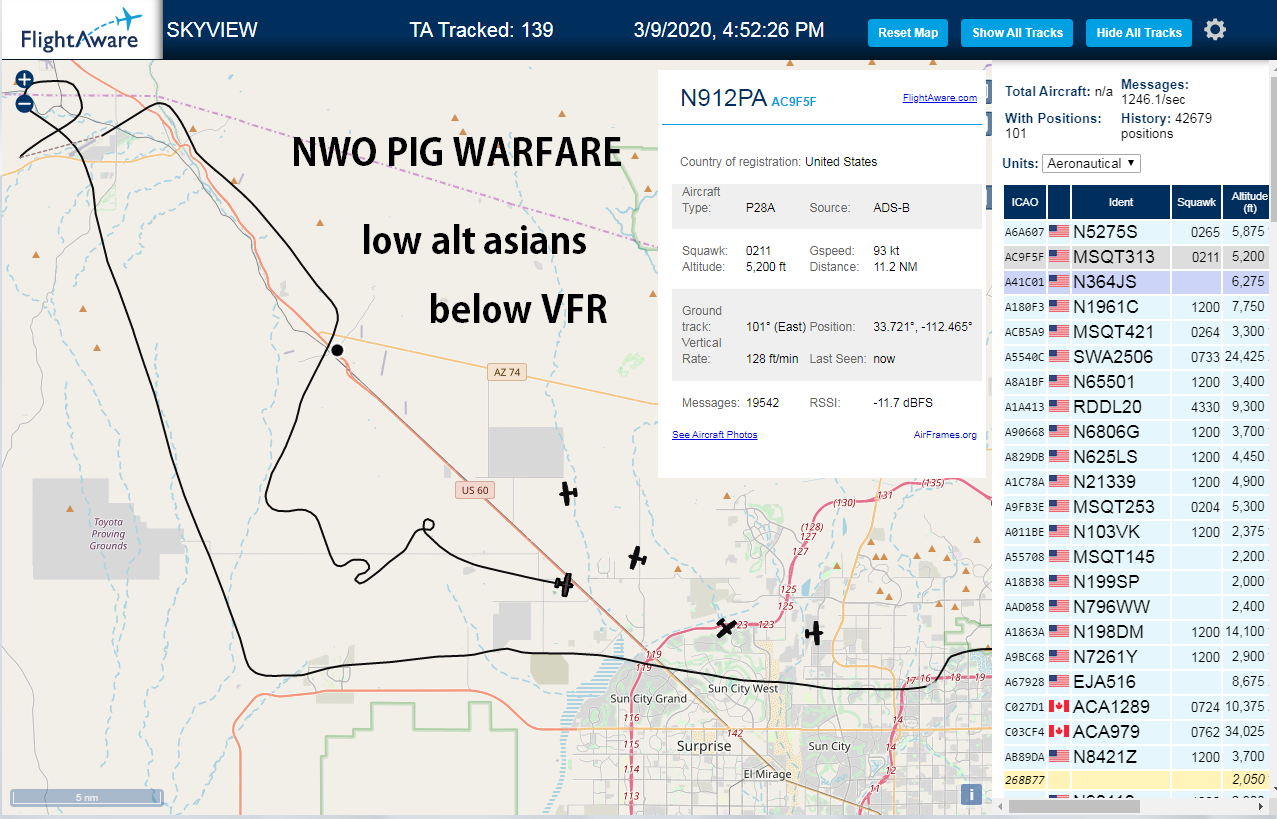This screenshot has height=819, width=1277.
Task: Click the FlightAware logo
Action: coord(81,30)
